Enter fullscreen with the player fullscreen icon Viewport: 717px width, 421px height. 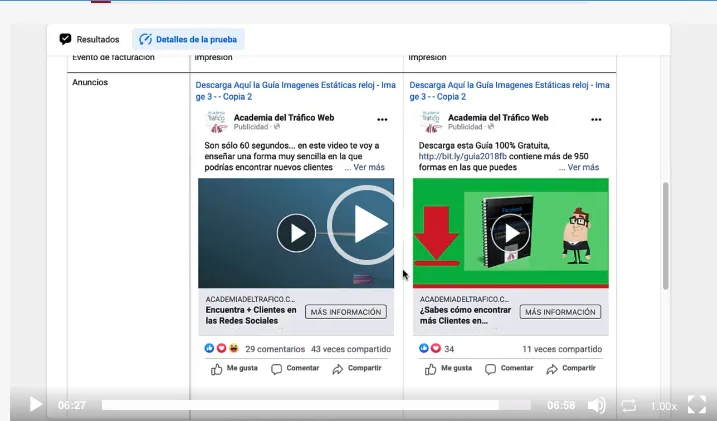697,405
